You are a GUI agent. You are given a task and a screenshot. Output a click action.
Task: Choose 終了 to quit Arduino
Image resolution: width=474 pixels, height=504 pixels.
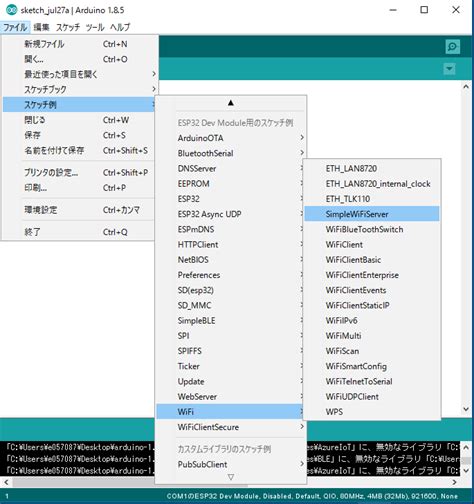[79, 232]
